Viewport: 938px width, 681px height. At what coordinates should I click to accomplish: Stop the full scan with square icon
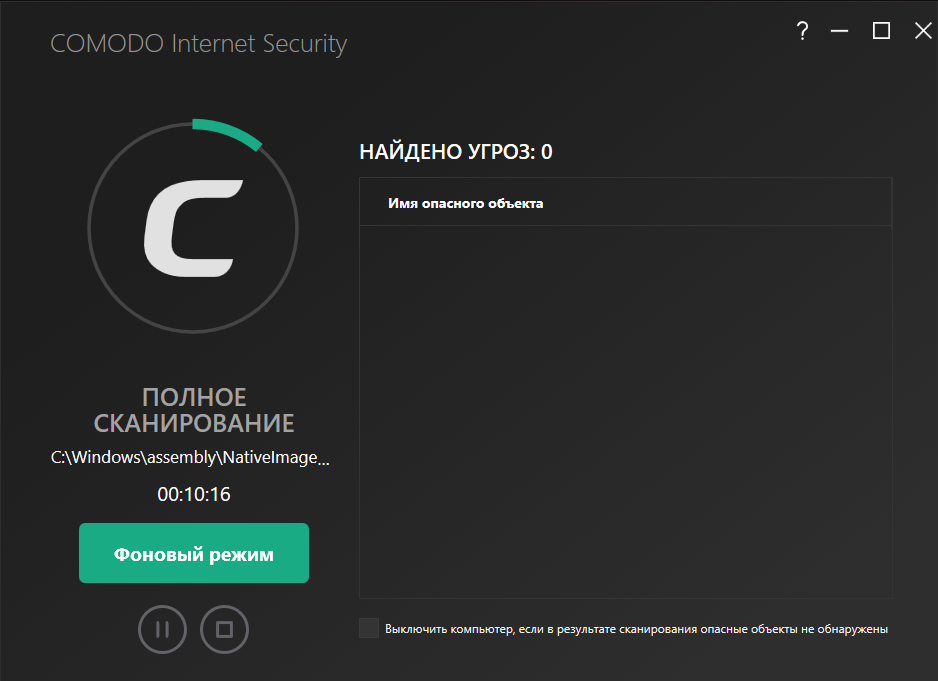pos(224,629)
